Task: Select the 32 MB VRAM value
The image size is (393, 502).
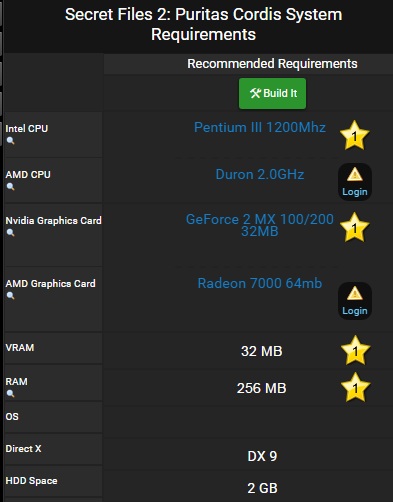Action: pos(262,351)
